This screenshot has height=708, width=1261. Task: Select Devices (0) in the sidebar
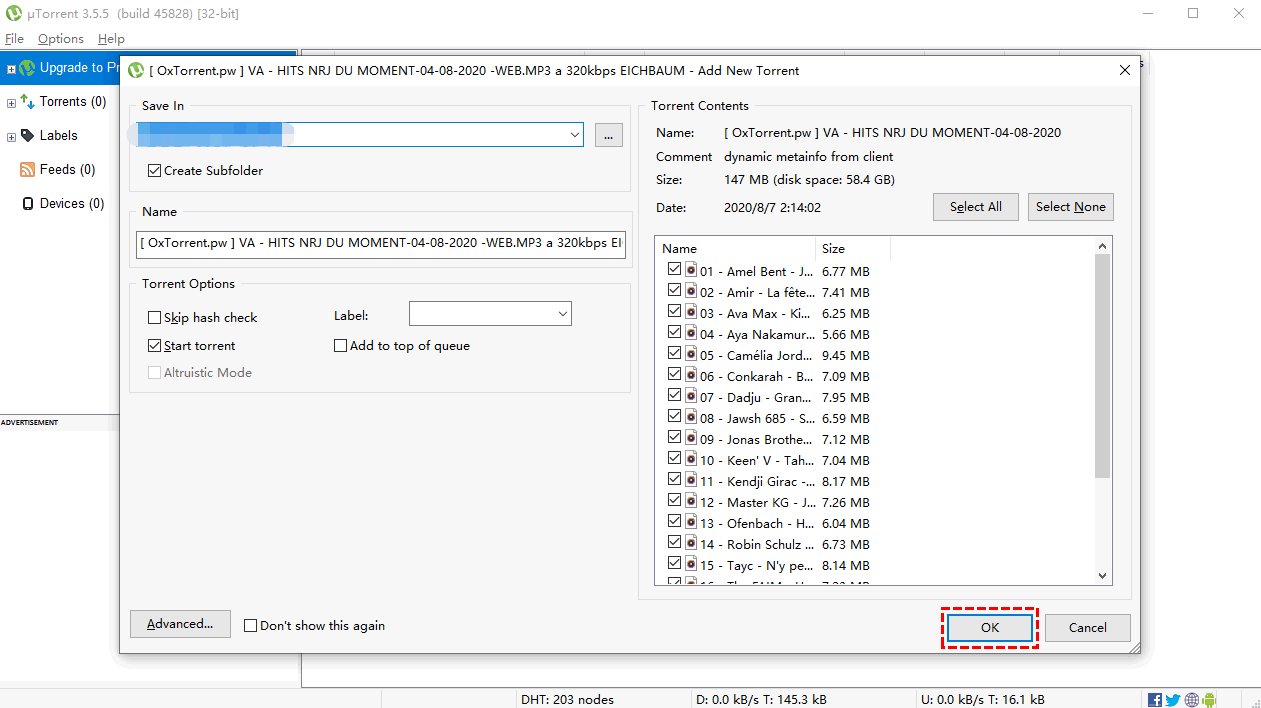[x=72, y=204]
